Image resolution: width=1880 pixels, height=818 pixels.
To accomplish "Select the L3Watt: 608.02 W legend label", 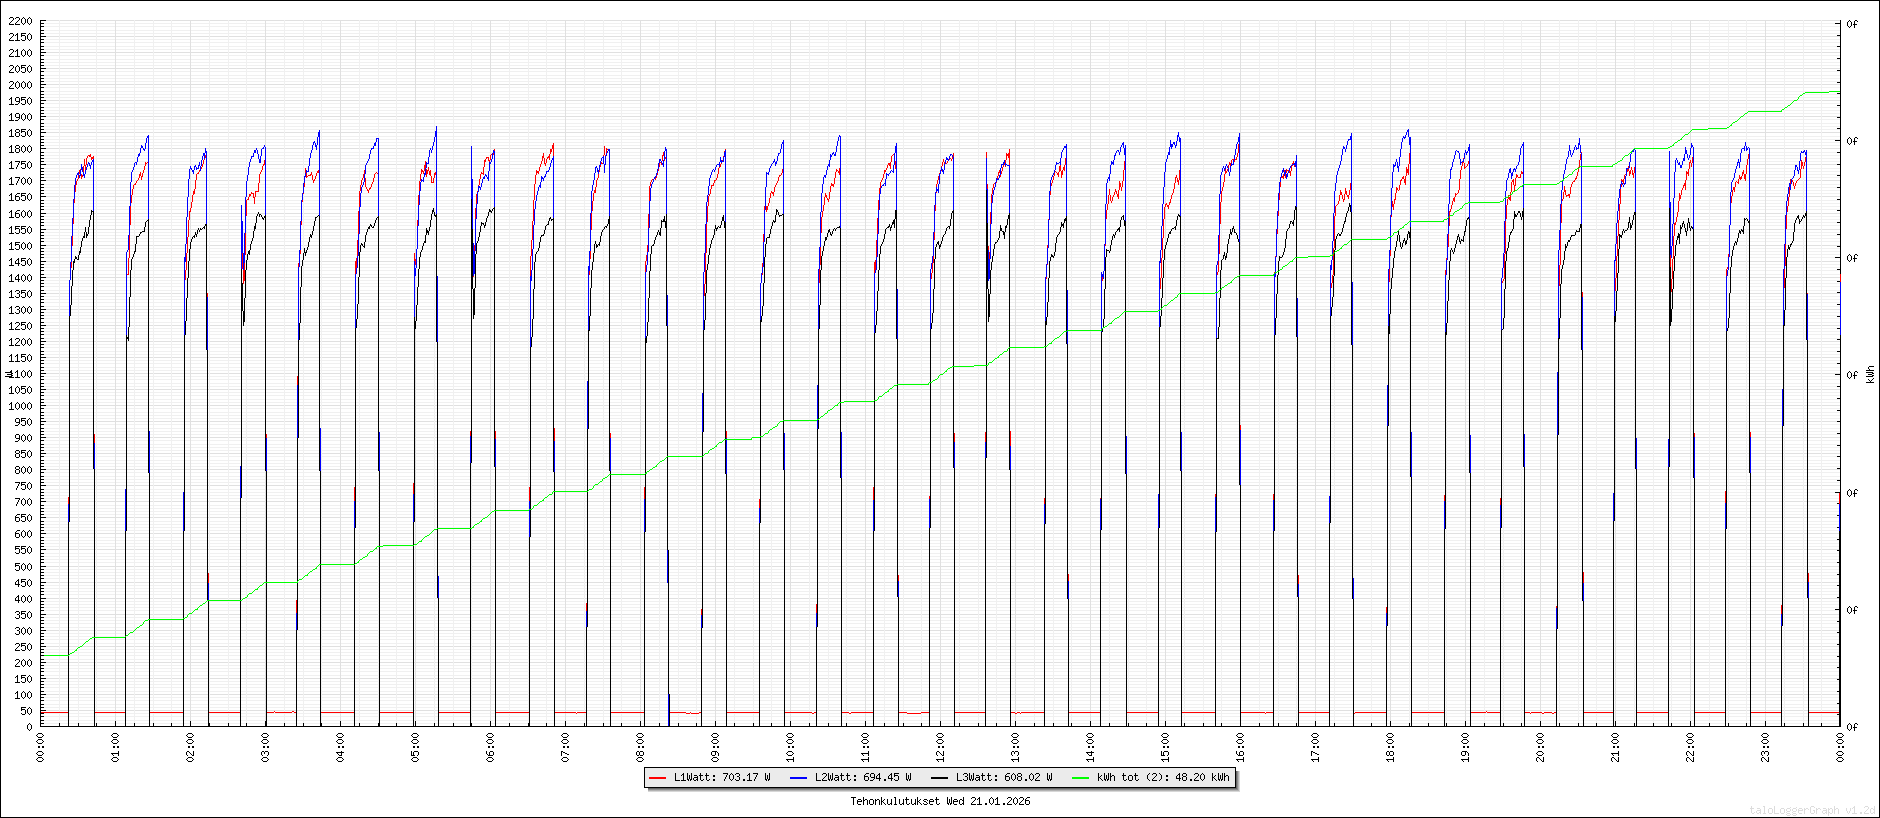I will [x=1003, y=778].
